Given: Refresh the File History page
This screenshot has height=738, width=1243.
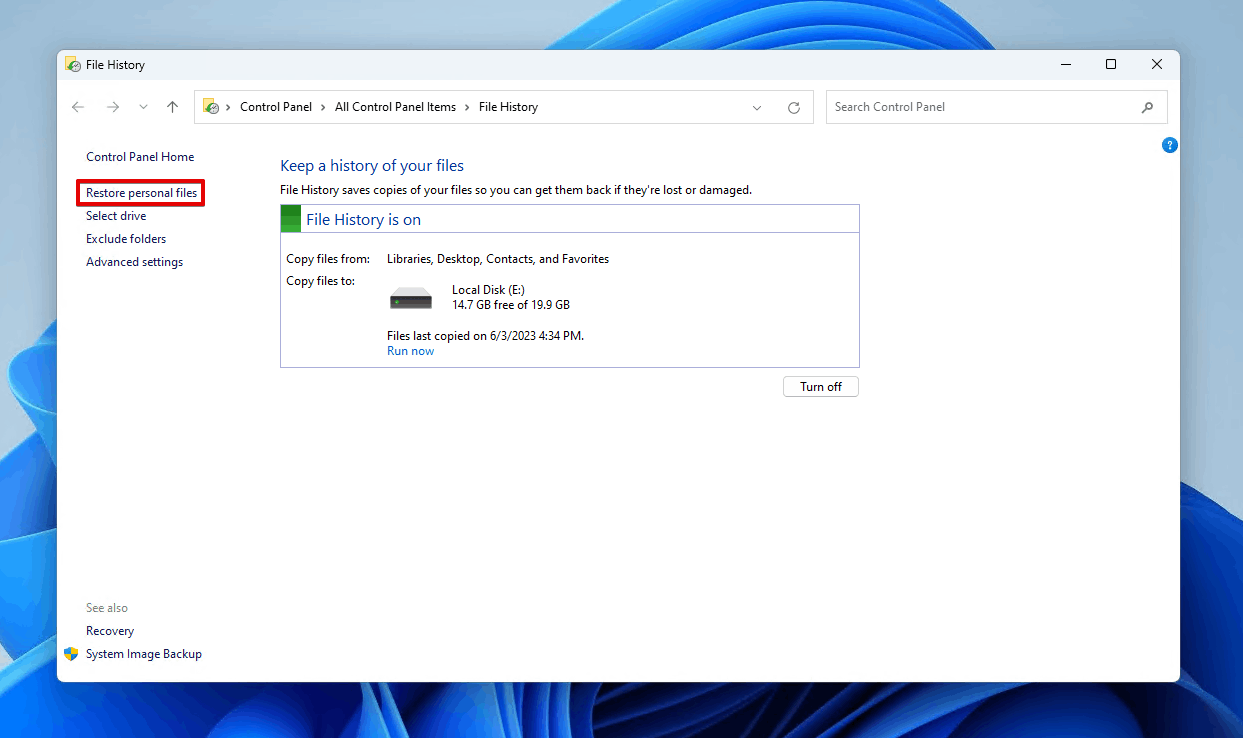Looking at the screenshot, I should [x=794, y=107].
